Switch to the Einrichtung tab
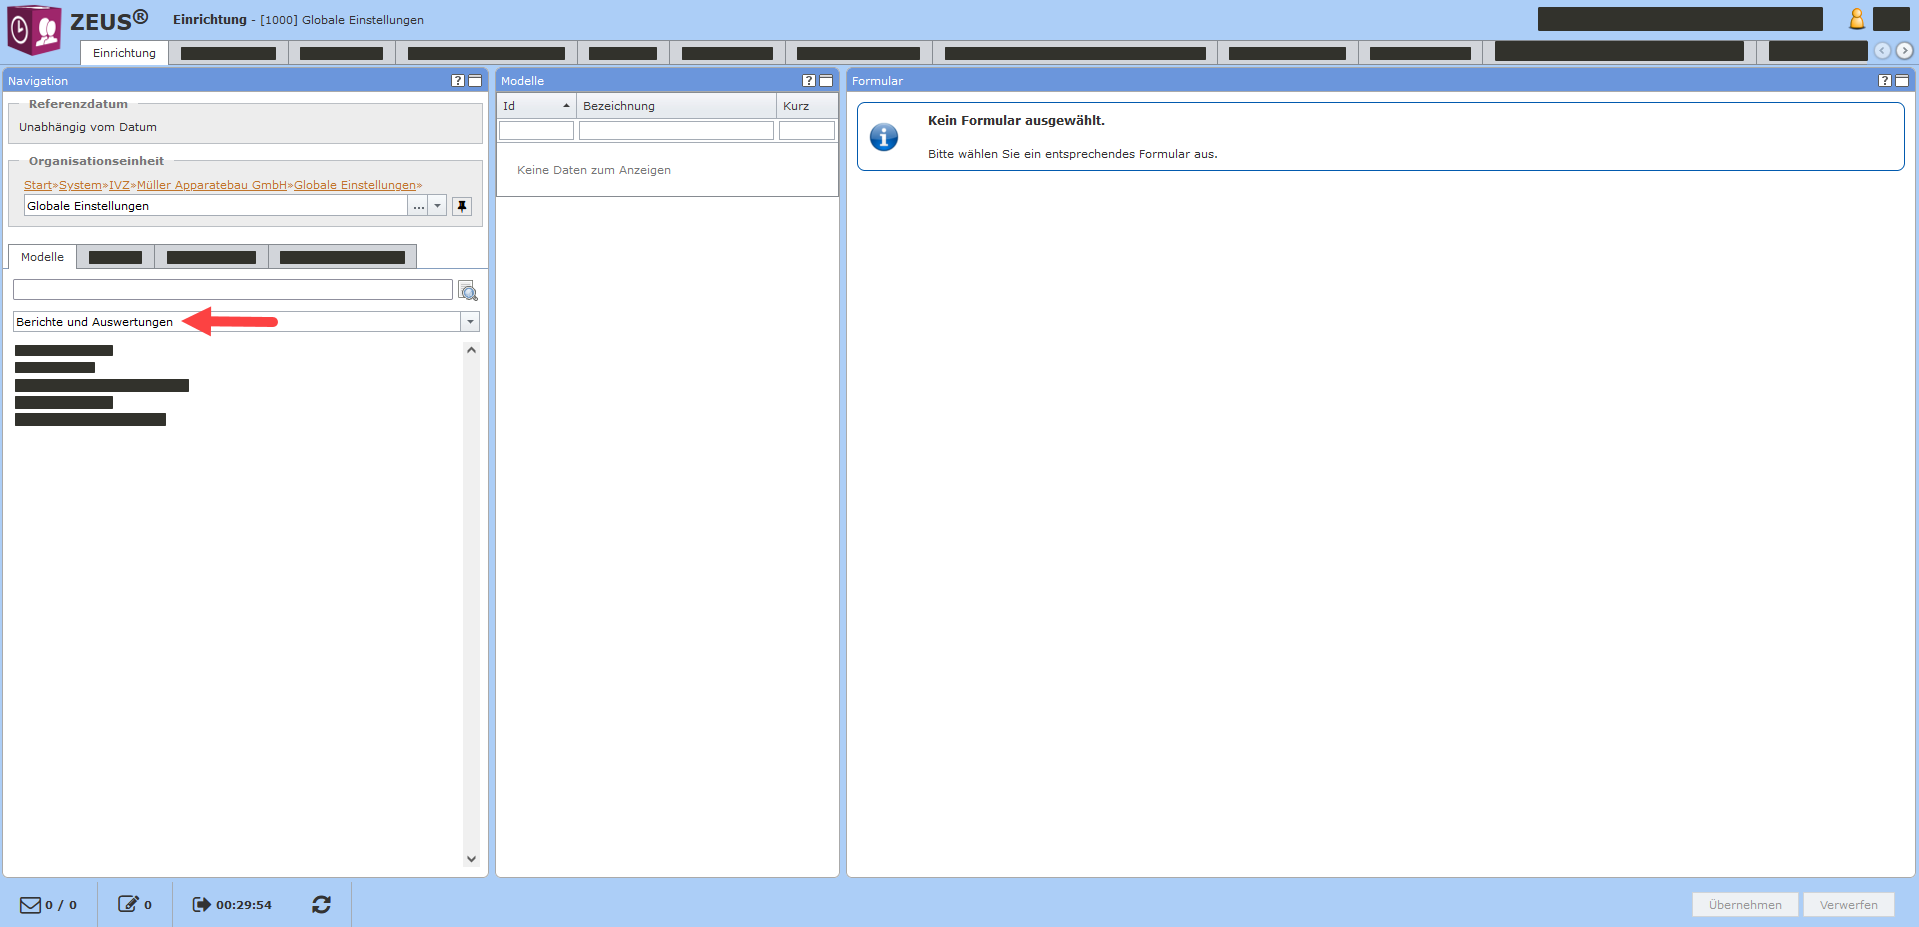Viewport: 1919px width, 927px height. point(124,53)
